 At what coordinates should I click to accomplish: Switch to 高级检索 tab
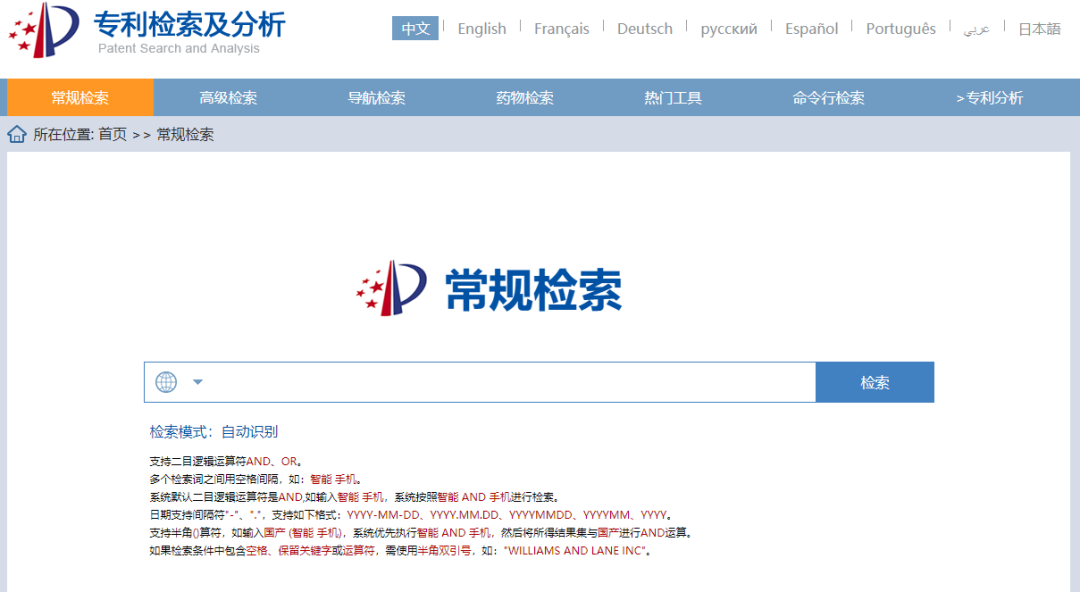pos(228,98)
